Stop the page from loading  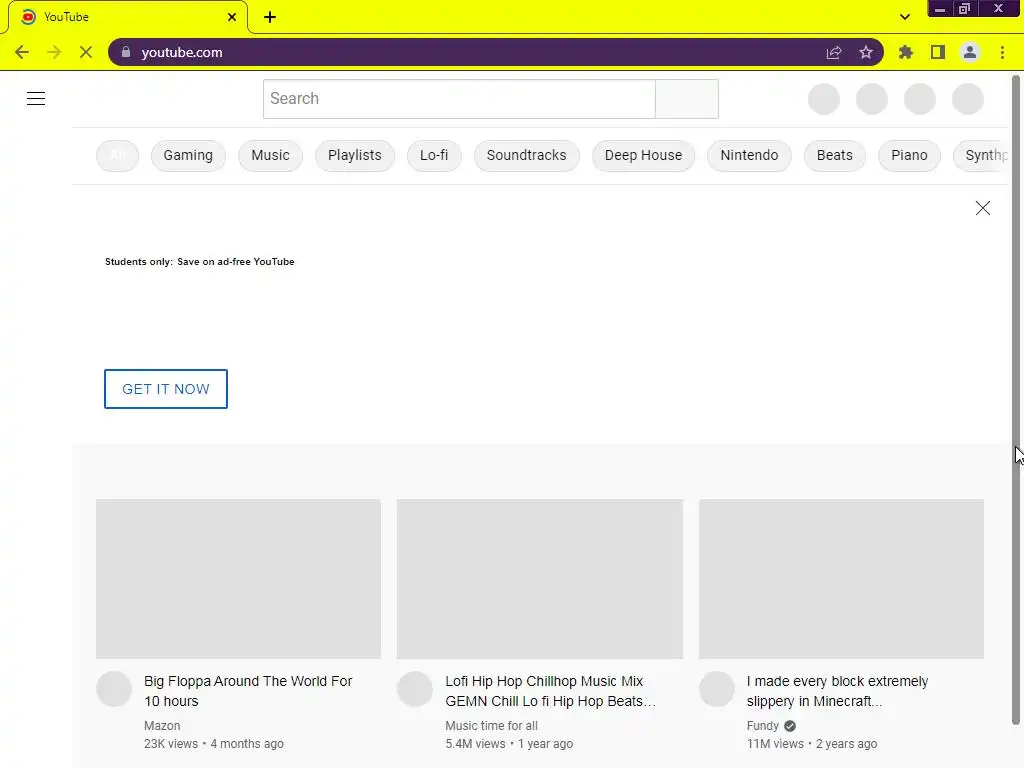coord(86,52)
